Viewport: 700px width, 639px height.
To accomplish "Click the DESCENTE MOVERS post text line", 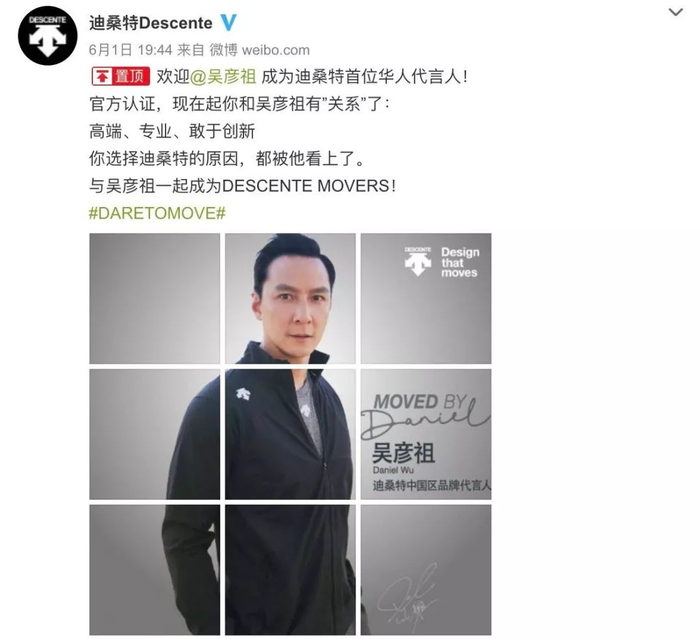I will 242,186.
